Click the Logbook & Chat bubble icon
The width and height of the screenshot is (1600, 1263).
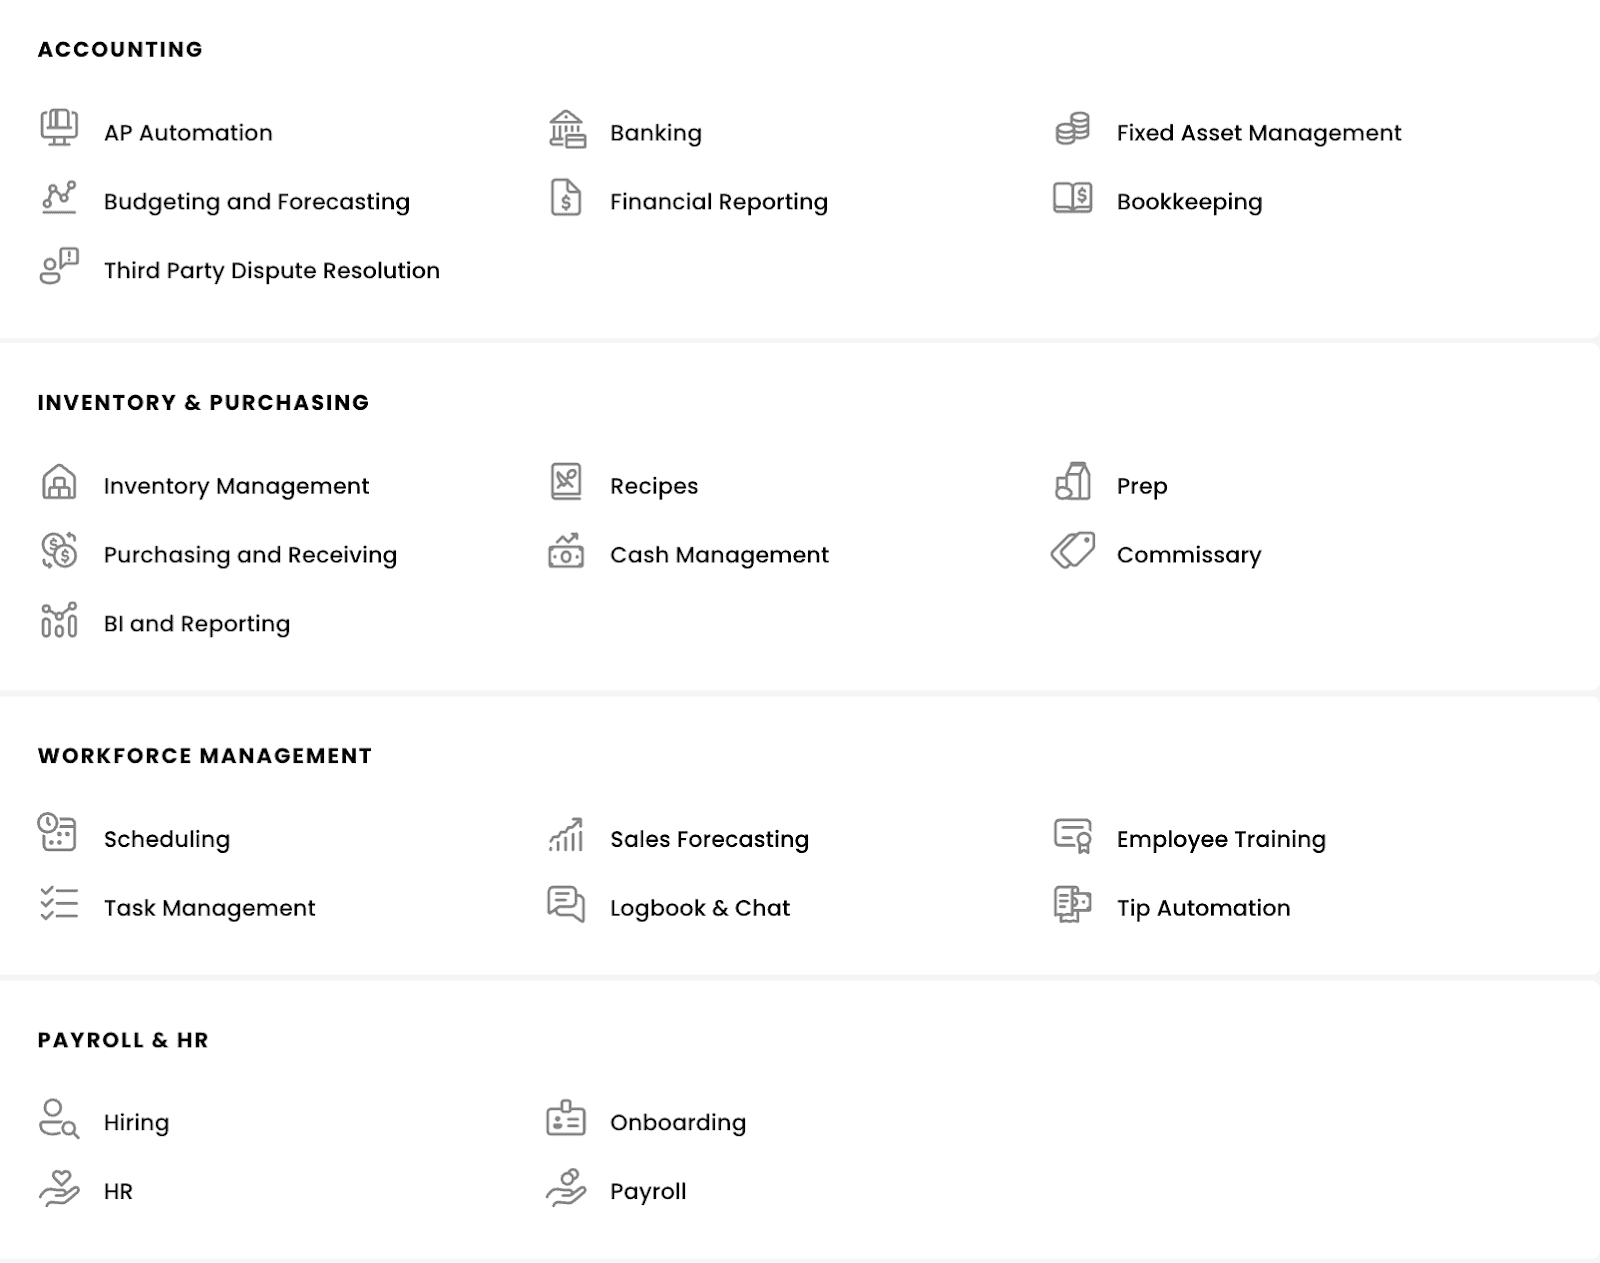point(566,904)
